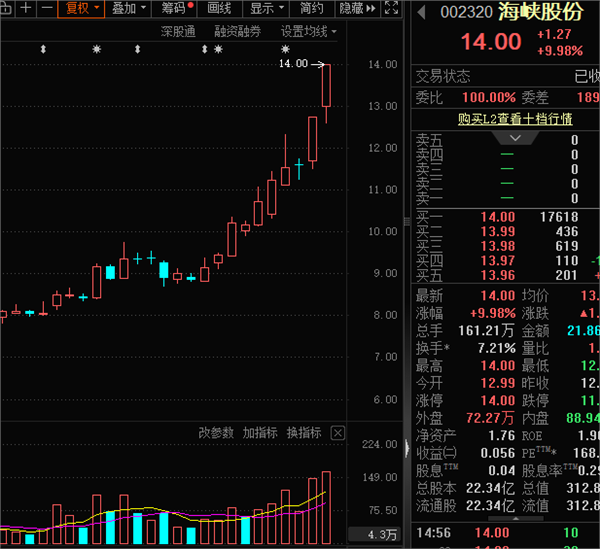The image size is (600, 549).
Task: Select the 融资融券 margin trading tab
Action: pos(238,32)
